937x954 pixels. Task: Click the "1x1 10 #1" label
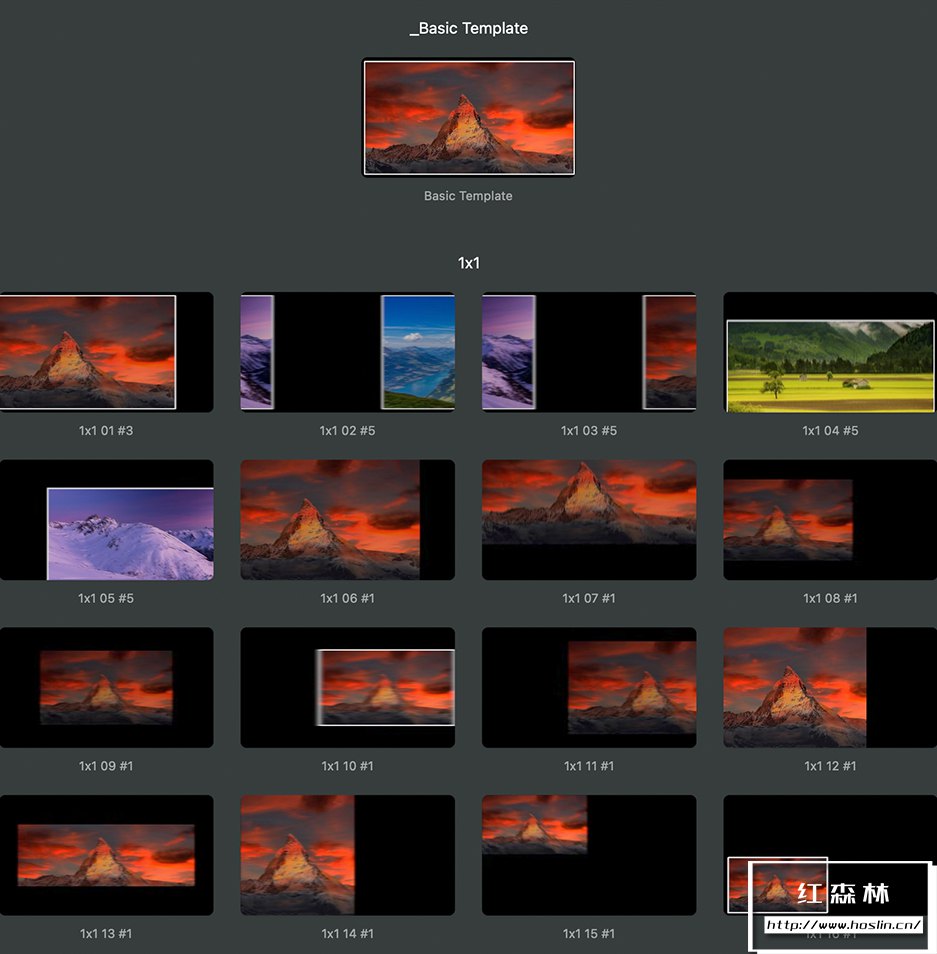[347, 766]
